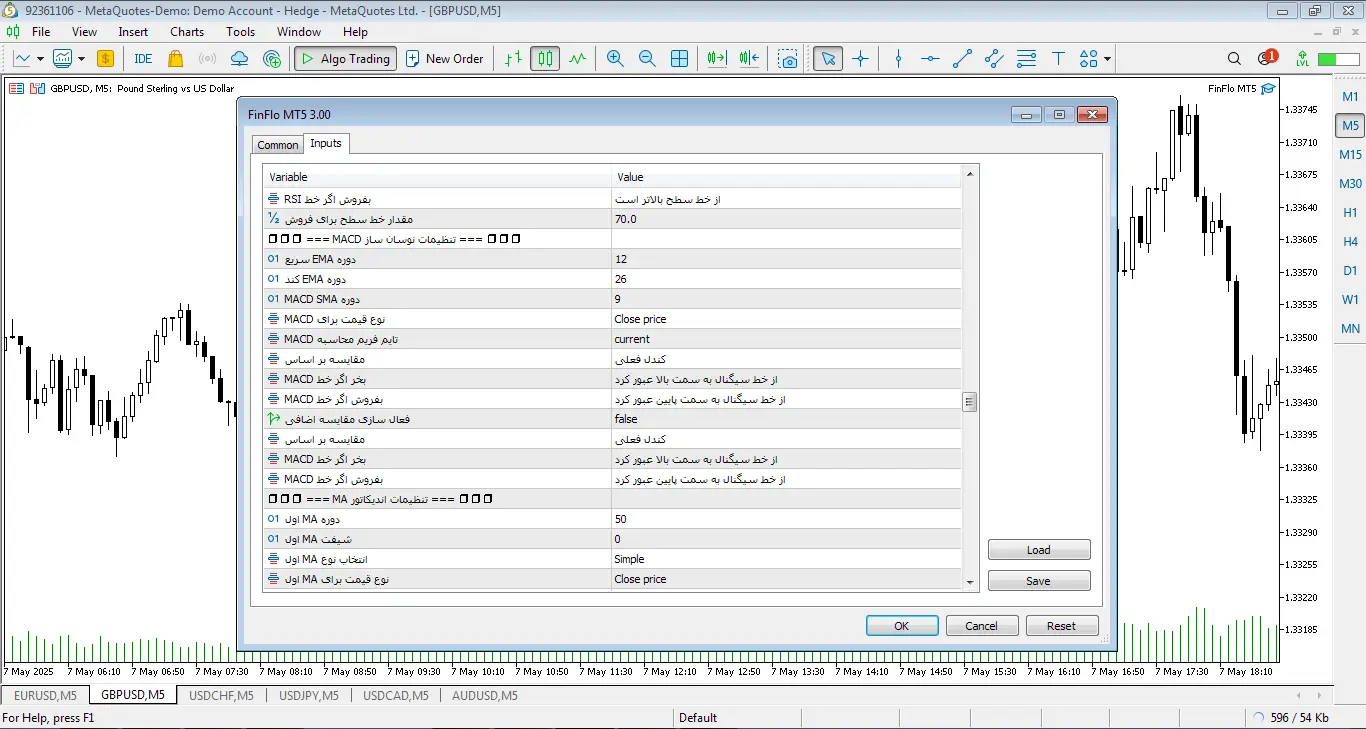
Task: Toggle the false value of فعال سازی مقایسه اضافی
Action: tap(786, 419)
